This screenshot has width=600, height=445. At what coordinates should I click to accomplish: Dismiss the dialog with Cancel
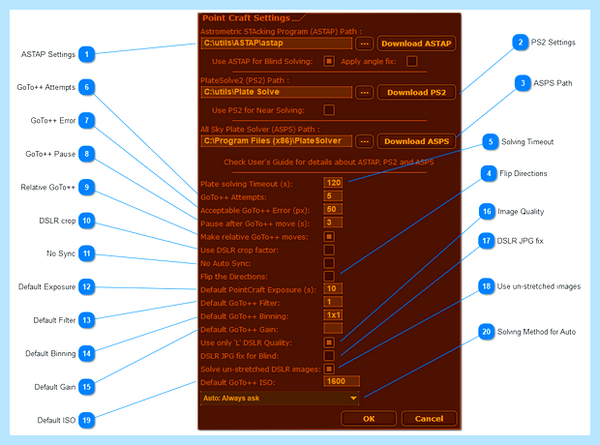429,419
